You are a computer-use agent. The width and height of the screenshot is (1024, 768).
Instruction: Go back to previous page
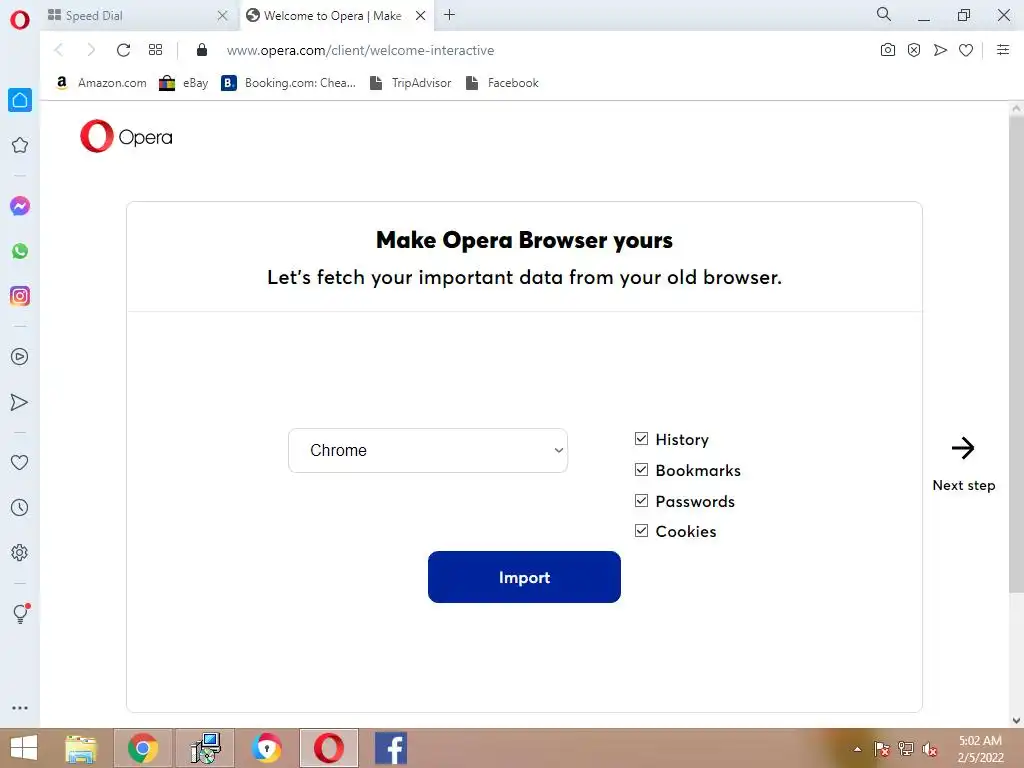(x=59, y=50)
